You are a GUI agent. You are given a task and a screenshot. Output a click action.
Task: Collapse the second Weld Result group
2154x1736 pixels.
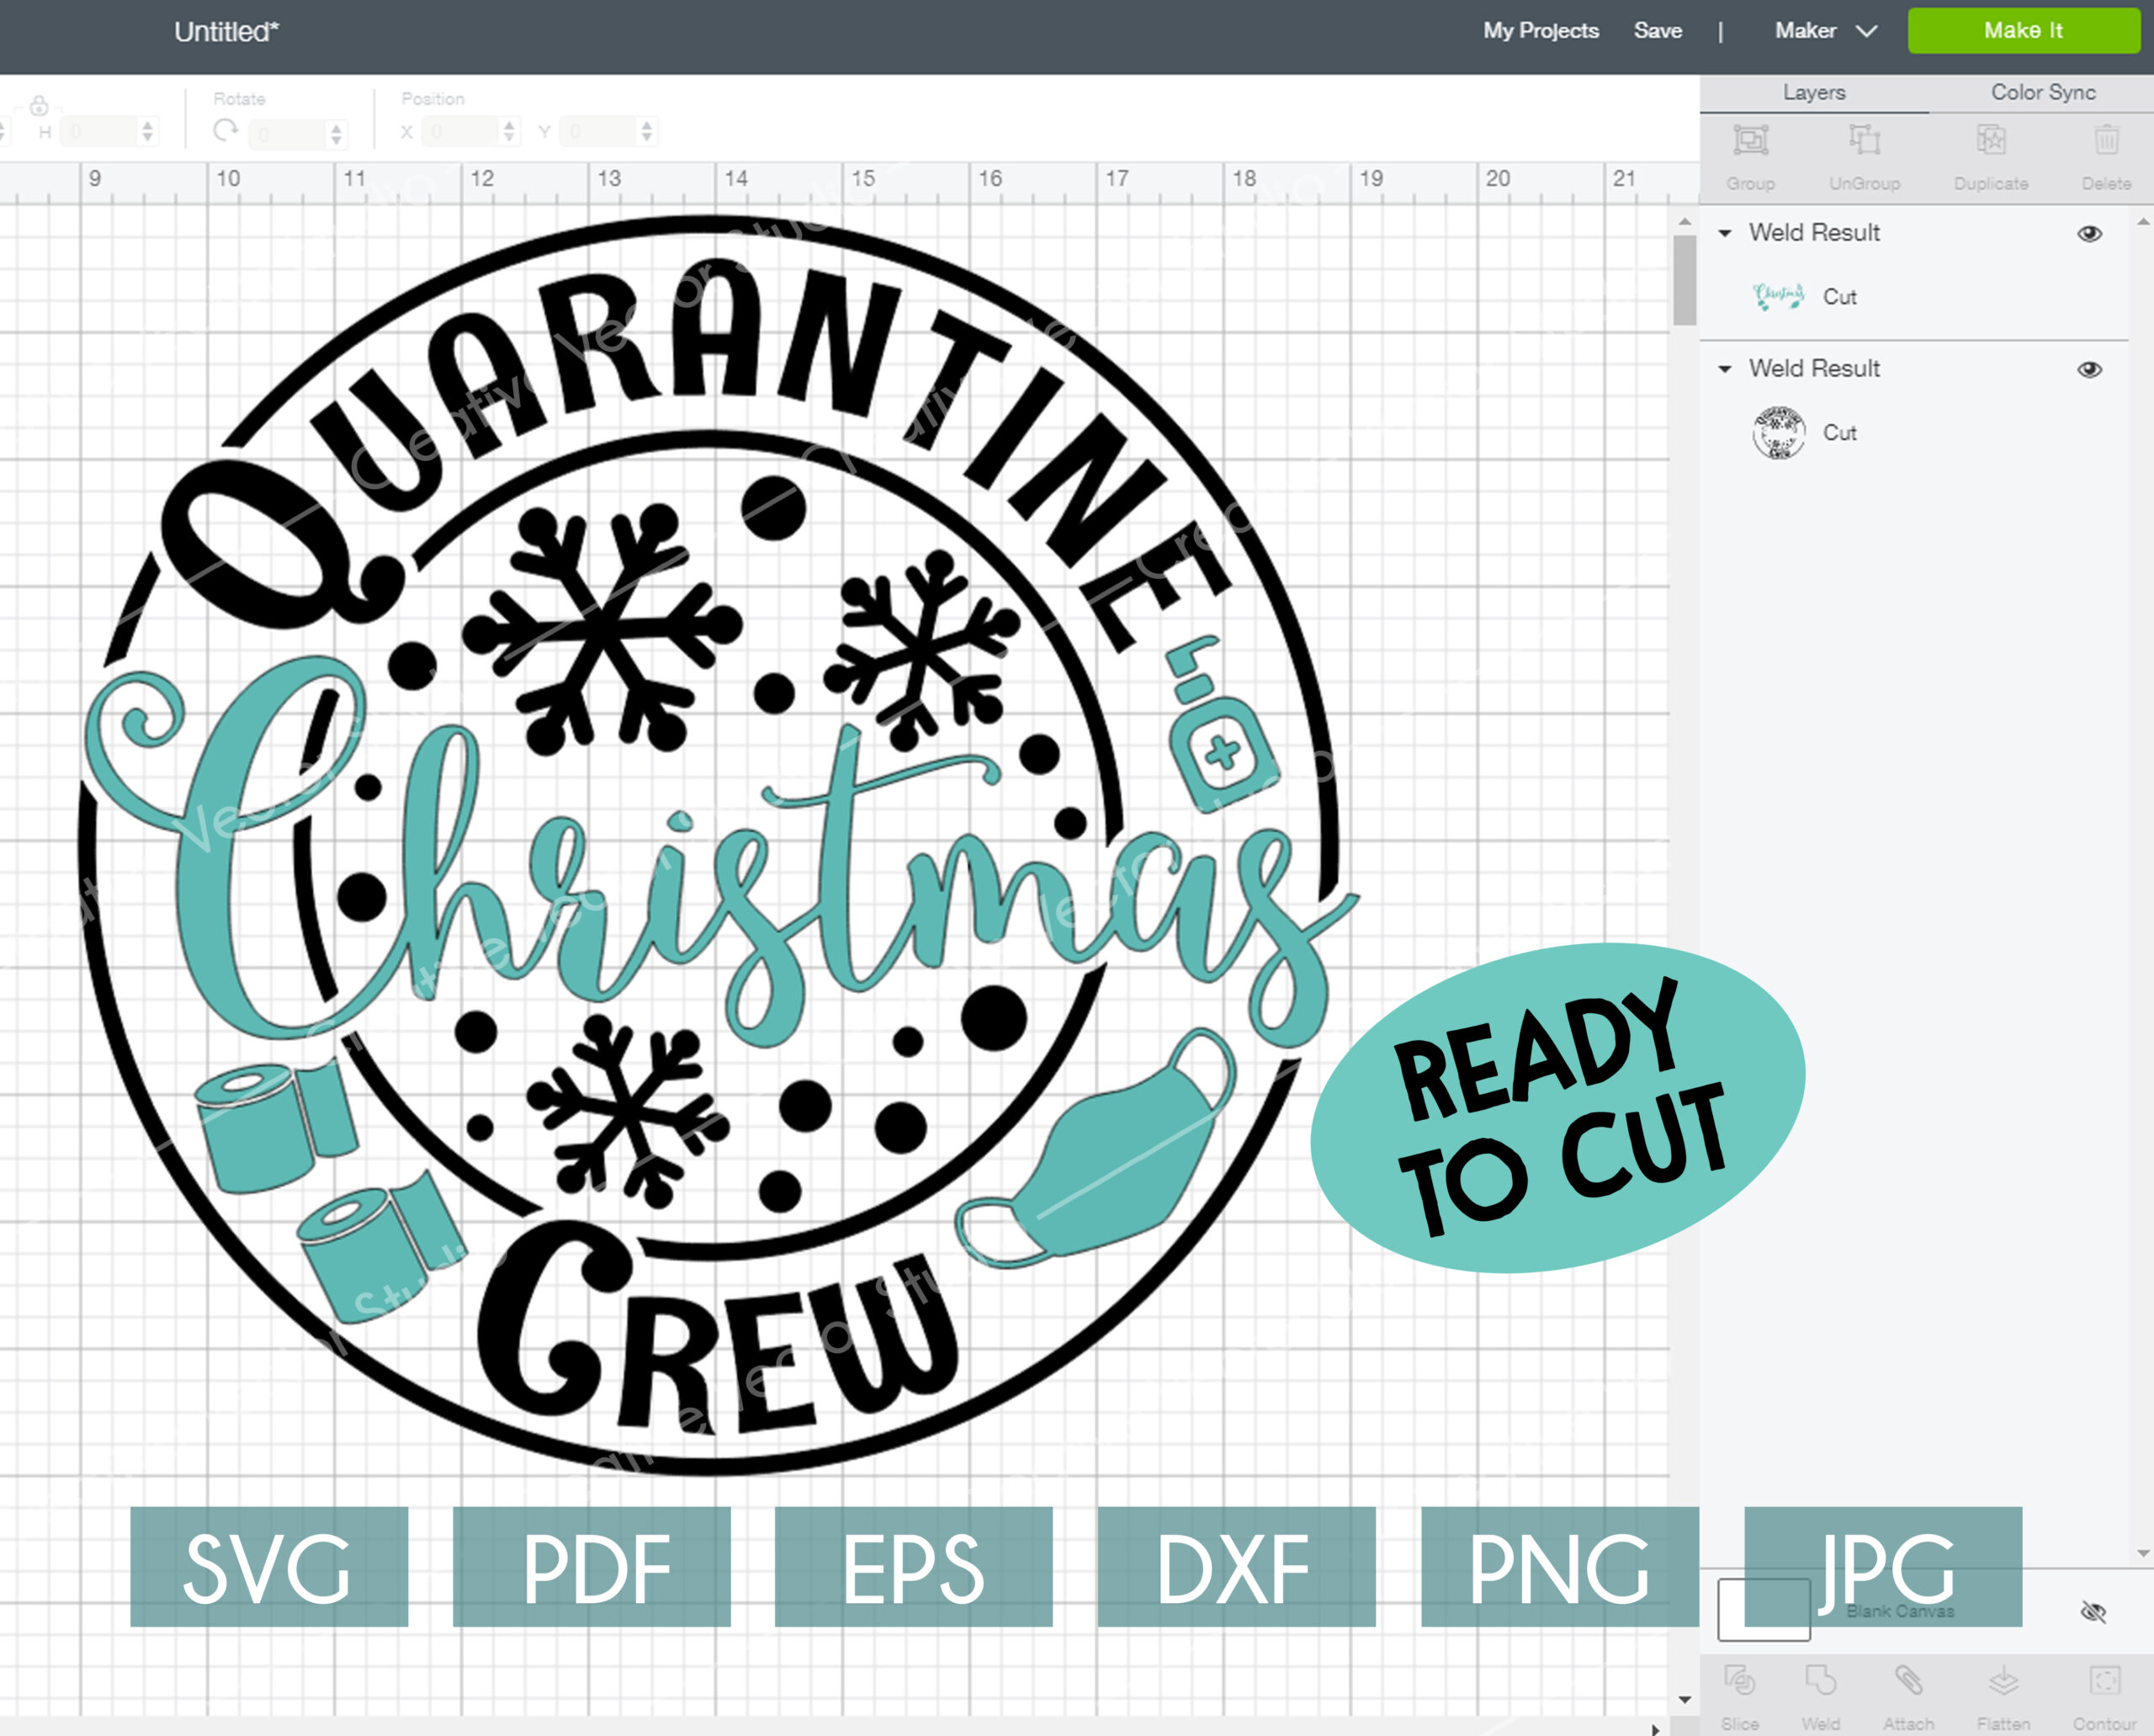(1725, 369)
